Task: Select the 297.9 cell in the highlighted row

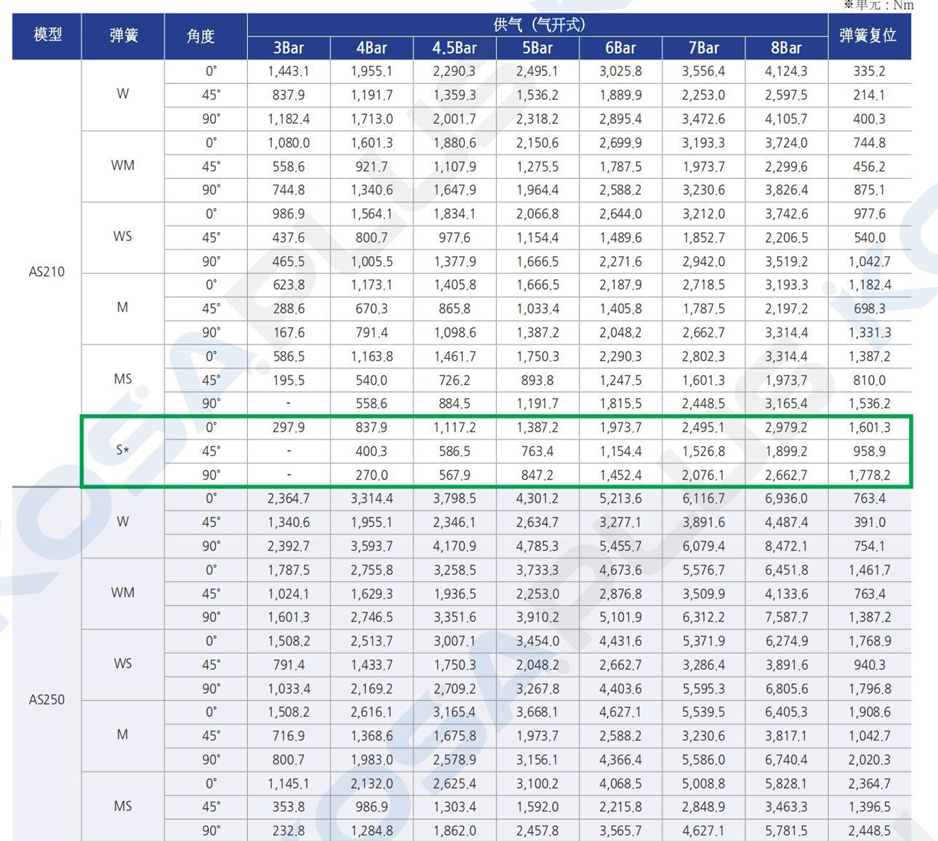Action: [289, 427]
